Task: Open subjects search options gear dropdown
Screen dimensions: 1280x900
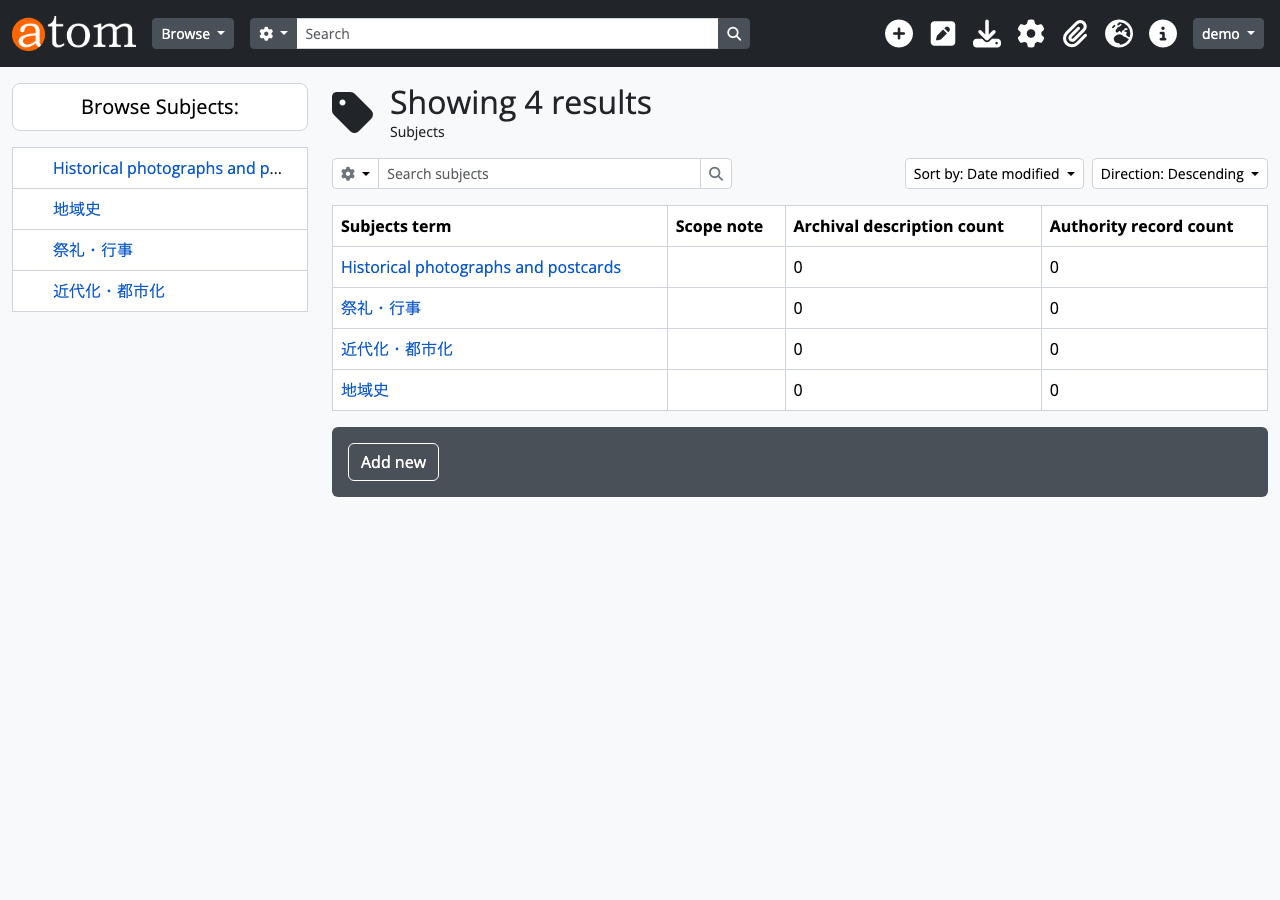Action: pyautogui.click(x=355, y=173)
